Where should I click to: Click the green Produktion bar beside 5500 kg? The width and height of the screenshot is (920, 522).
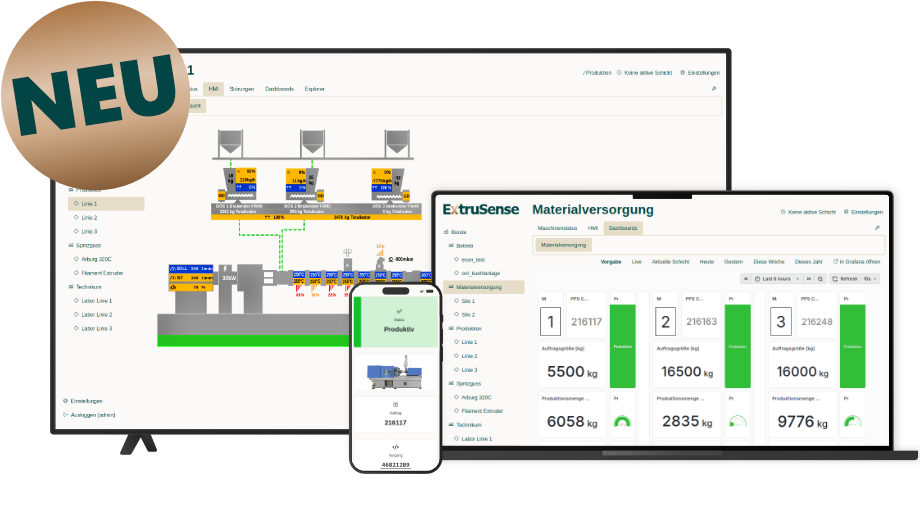click(x=623, y=346)
